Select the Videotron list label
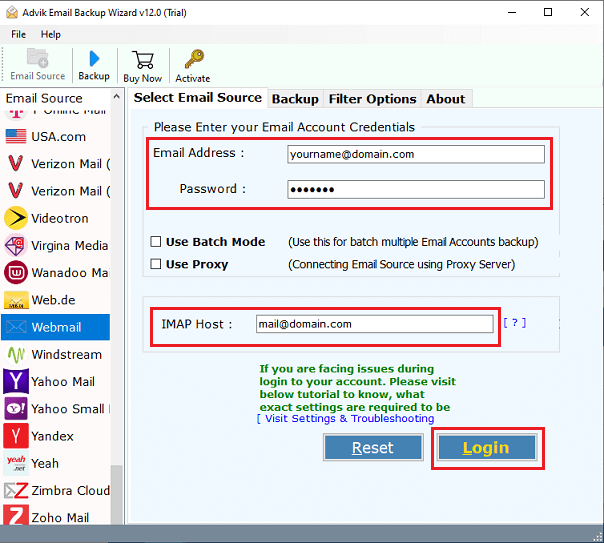Image resolution: width=604 pixels, height=543 pixels. (60, 218)
